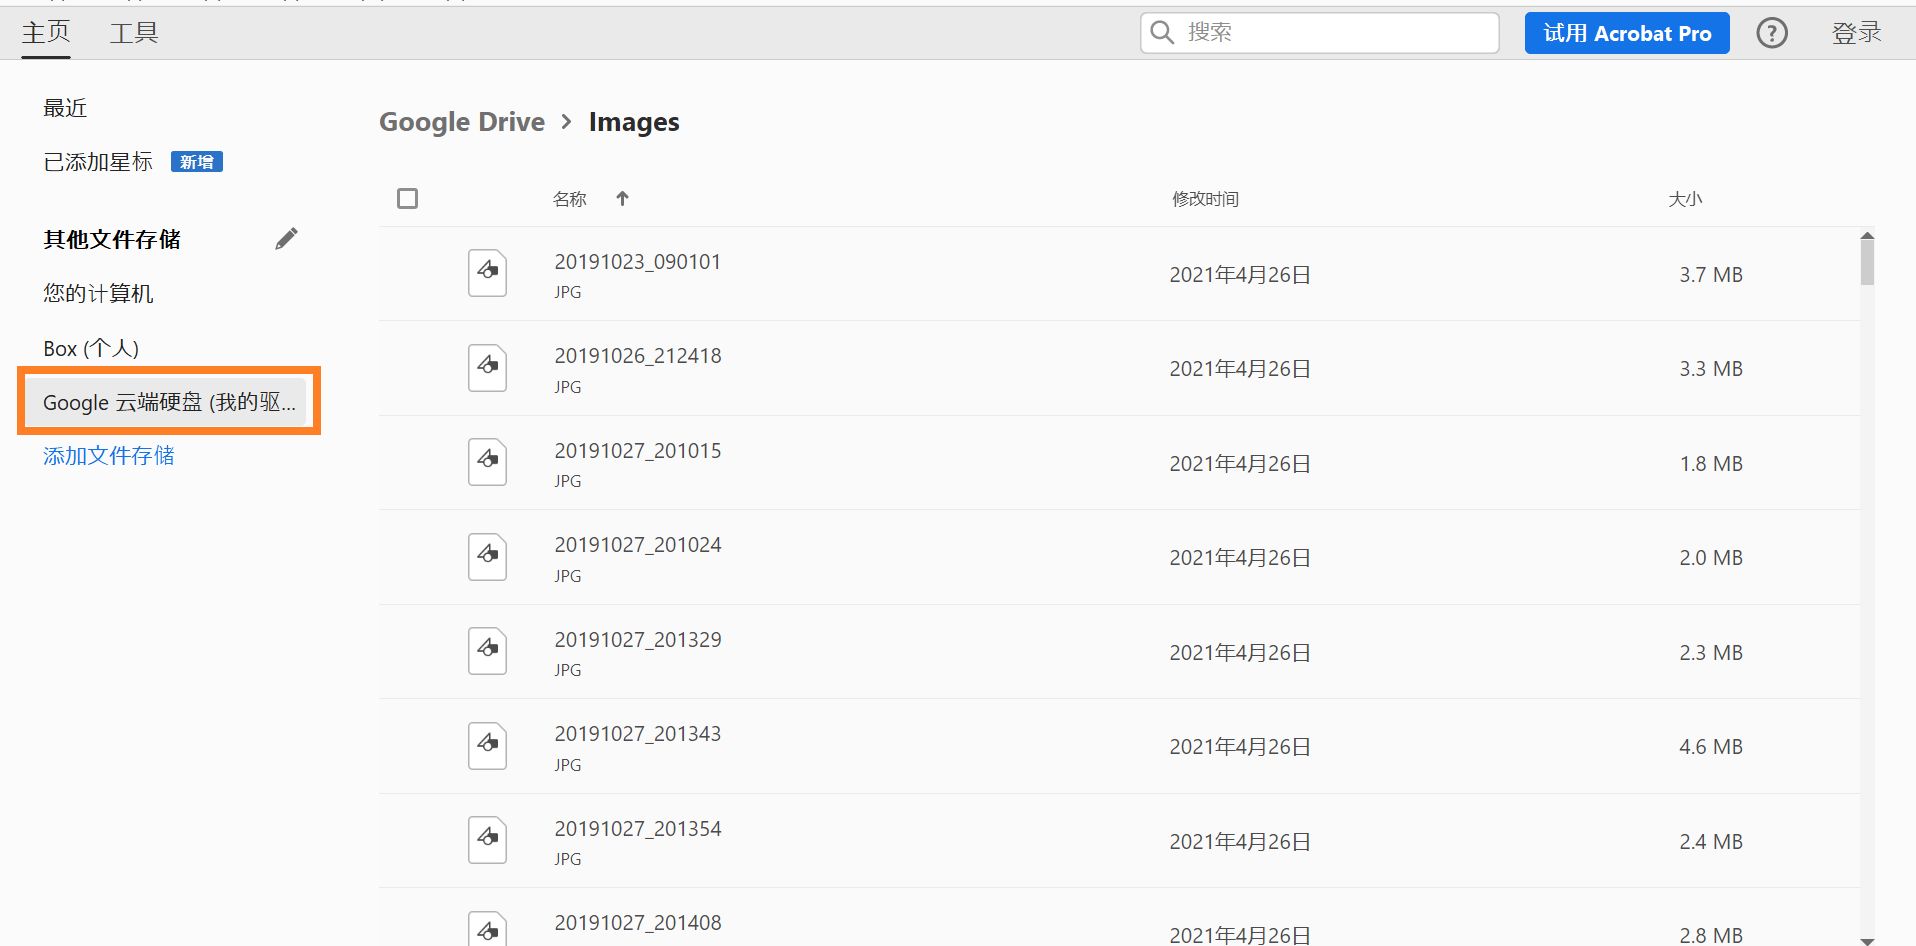
Task: Select file name 20191027_201015
Action: pos(638,451)
